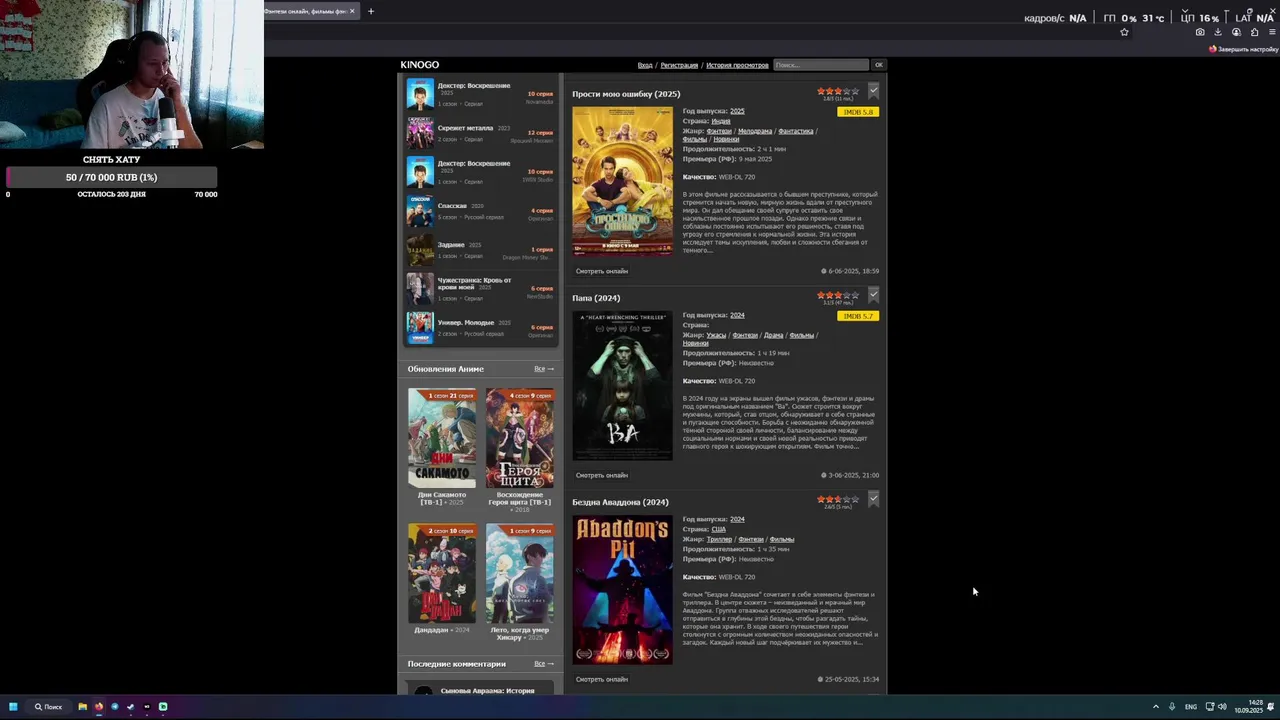Click Смотреть онлайн for Бездна Аваддона

[602, 679]
